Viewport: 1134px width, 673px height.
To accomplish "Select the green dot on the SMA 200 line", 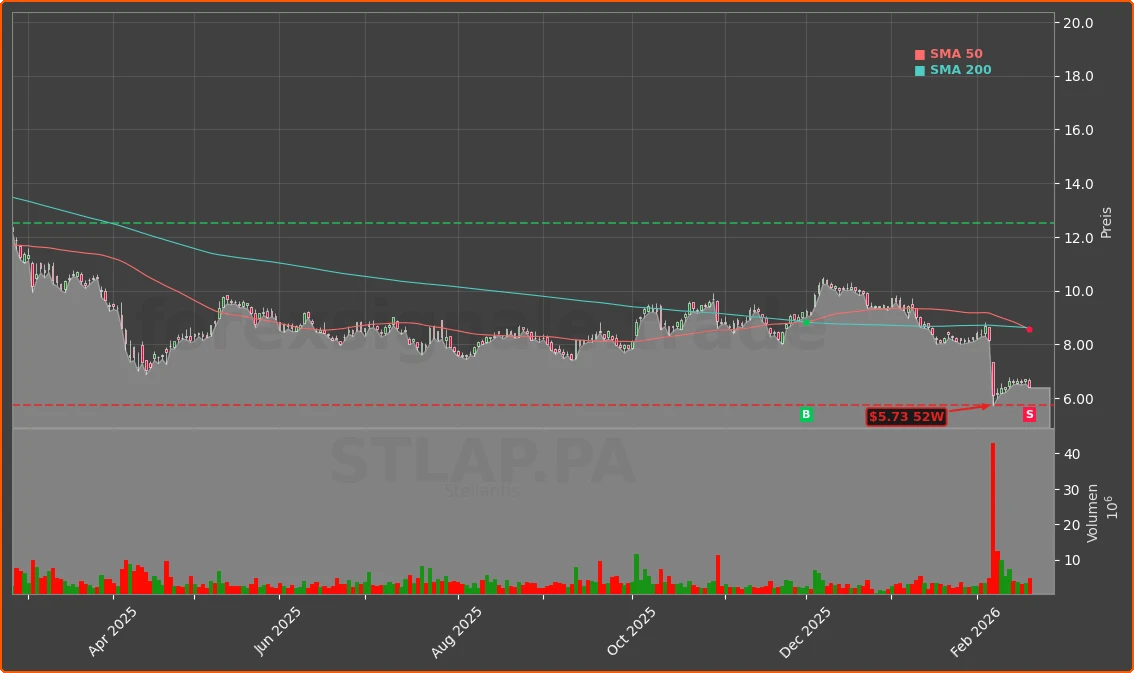I will [x=805, y=321].
